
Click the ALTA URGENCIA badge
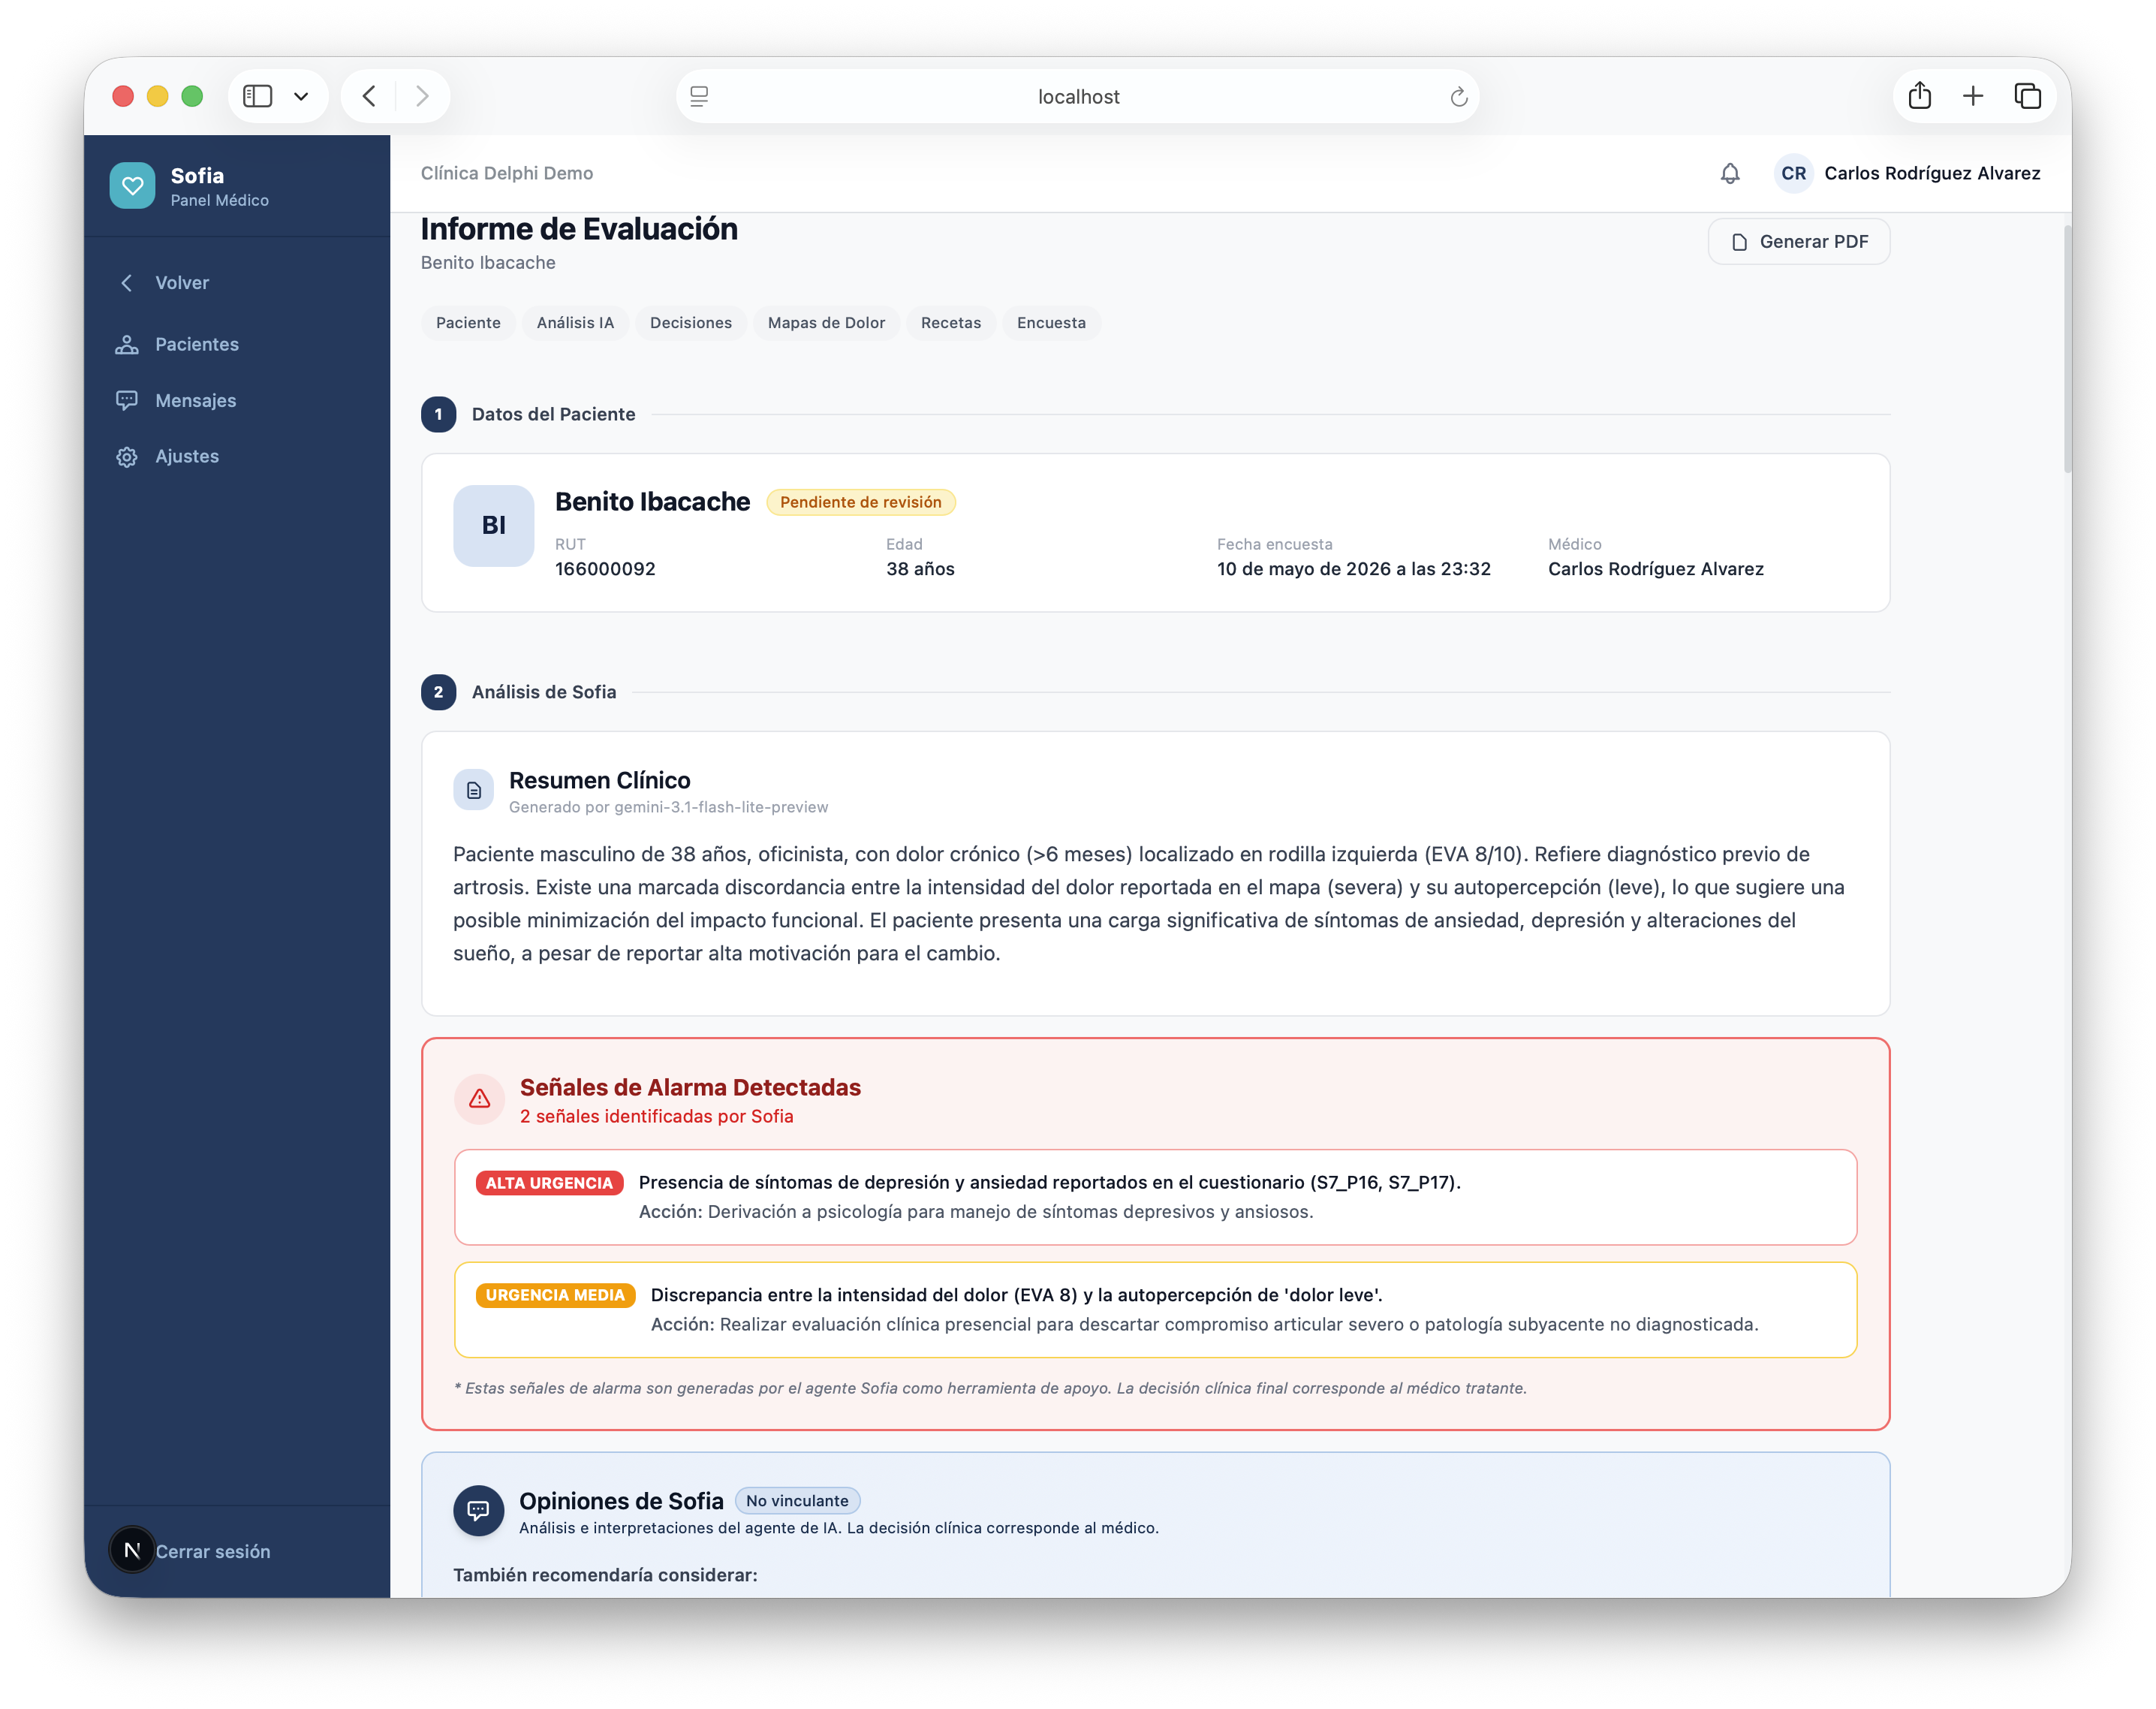coord(549,1183)
